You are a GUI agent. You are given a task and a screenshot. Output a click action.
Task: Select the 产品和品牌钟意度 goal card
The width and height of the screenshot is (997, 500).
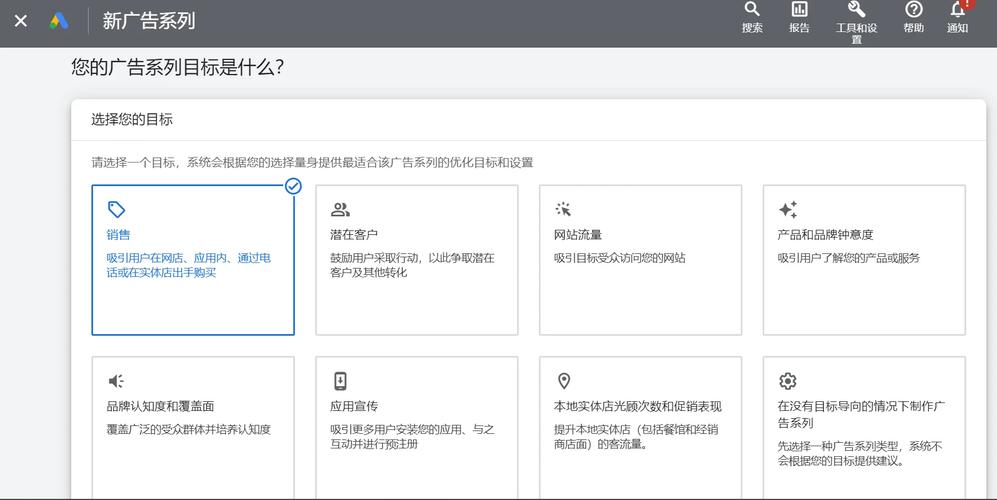(x=864, y=260)
